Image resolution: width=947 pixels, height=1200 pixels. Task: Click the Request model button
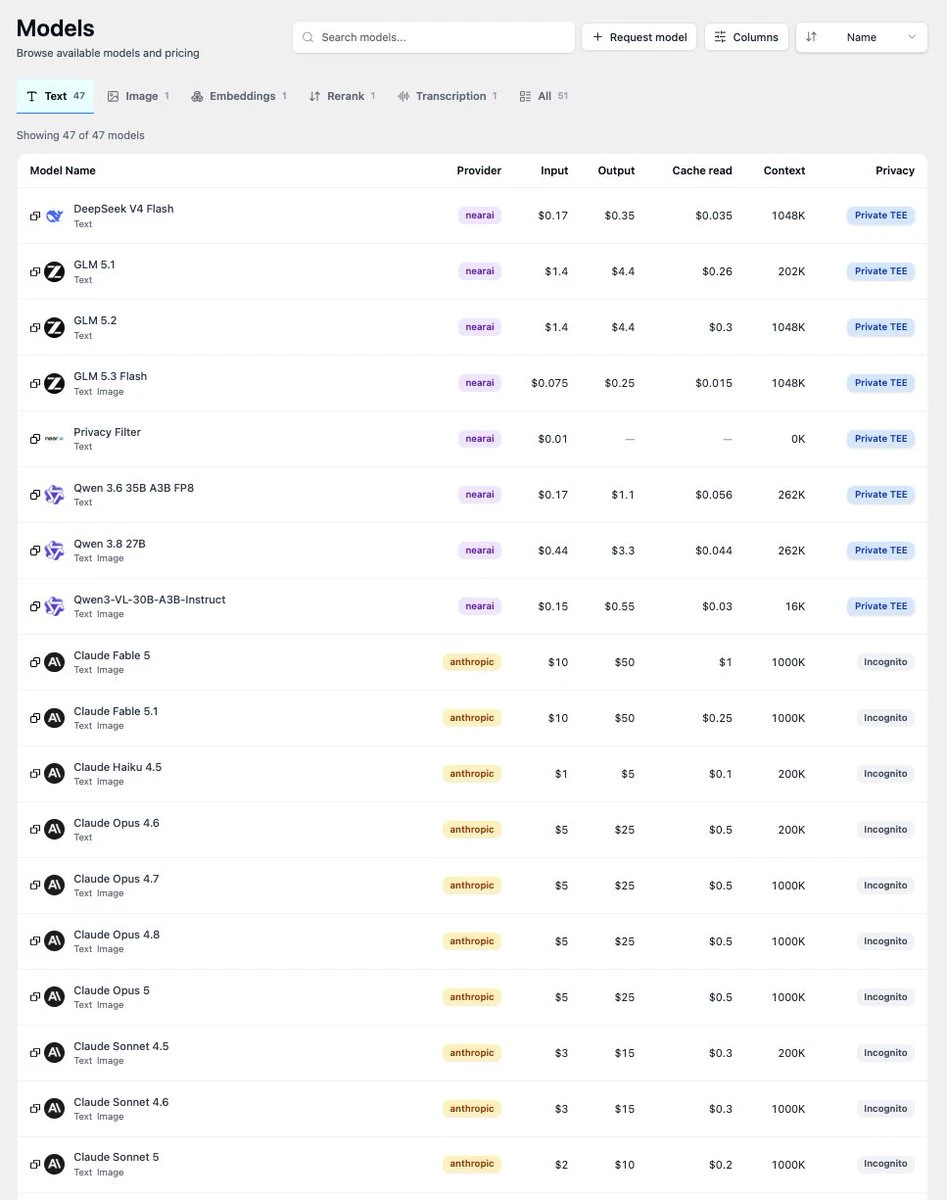(639, 37)
